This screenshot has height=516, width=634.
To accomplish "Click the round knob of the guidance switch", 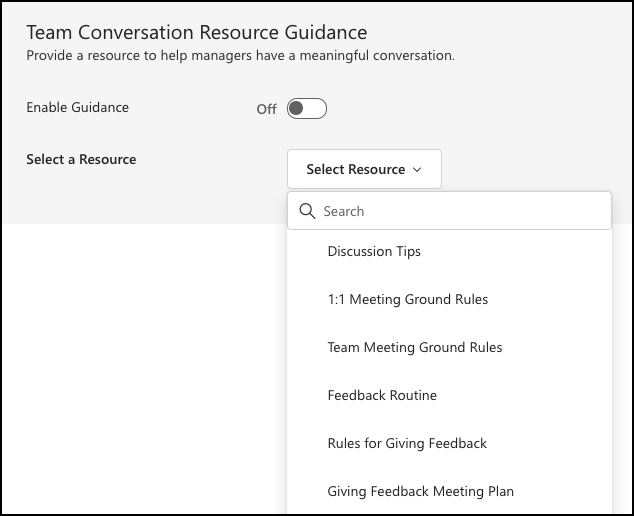I will tap(297, 109).
